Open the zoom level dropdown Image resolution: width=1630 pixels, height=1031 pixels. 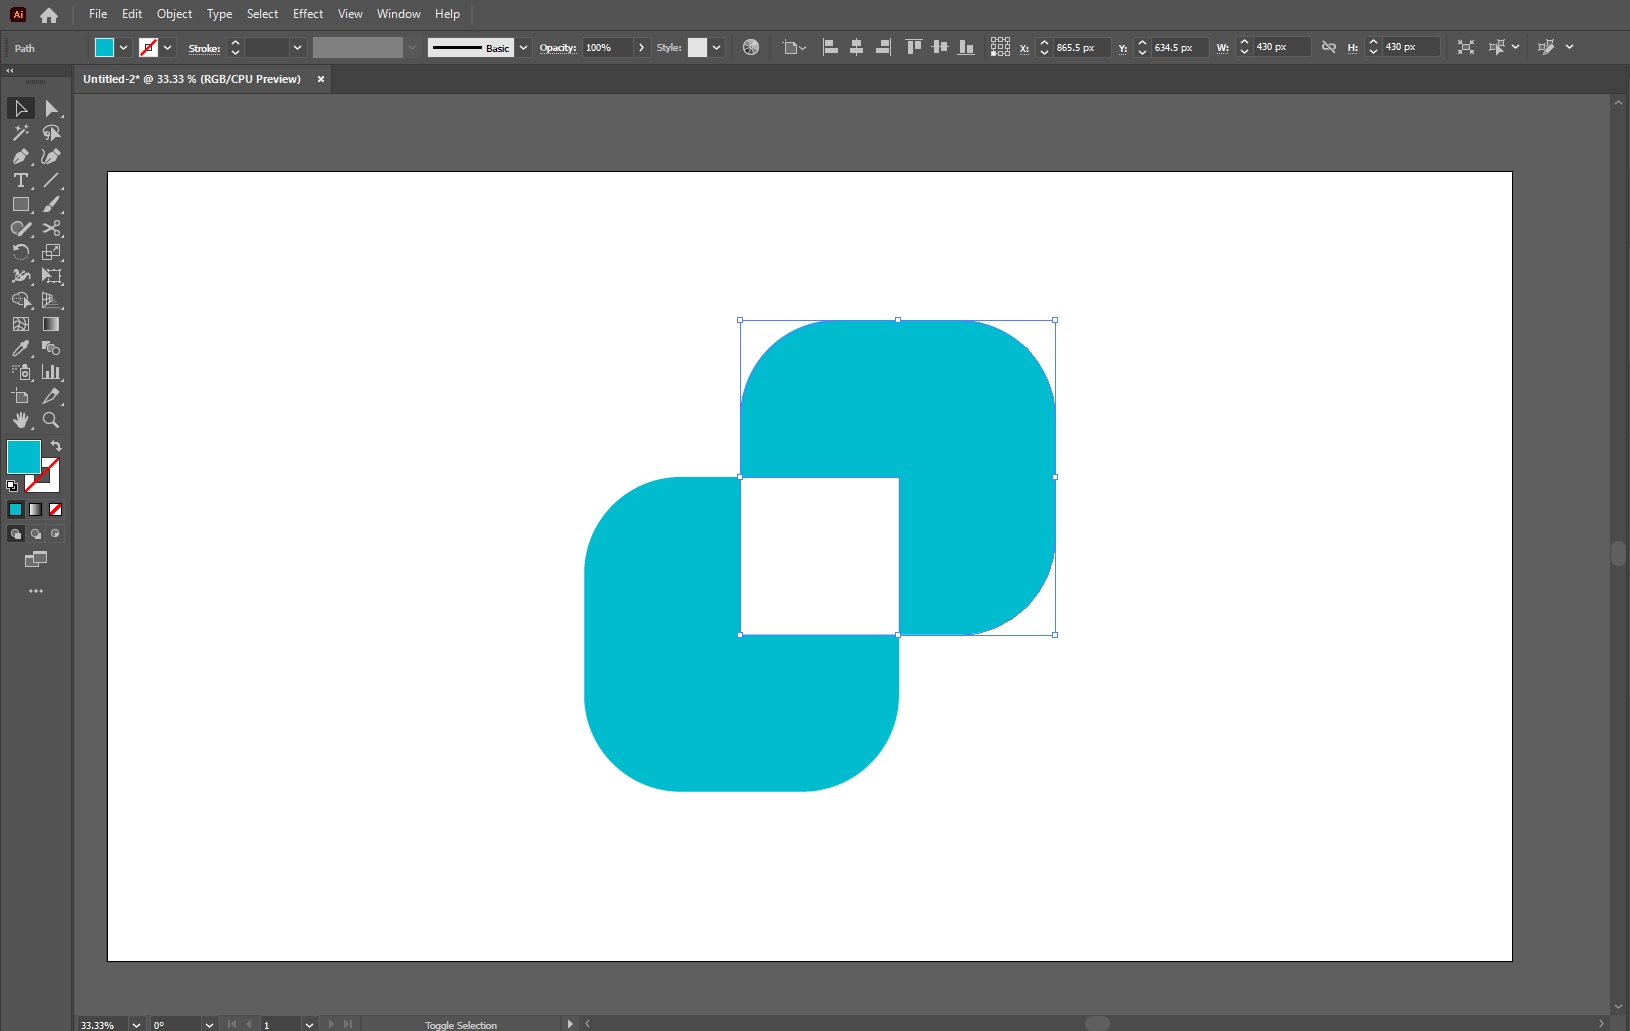point(136,1024)
